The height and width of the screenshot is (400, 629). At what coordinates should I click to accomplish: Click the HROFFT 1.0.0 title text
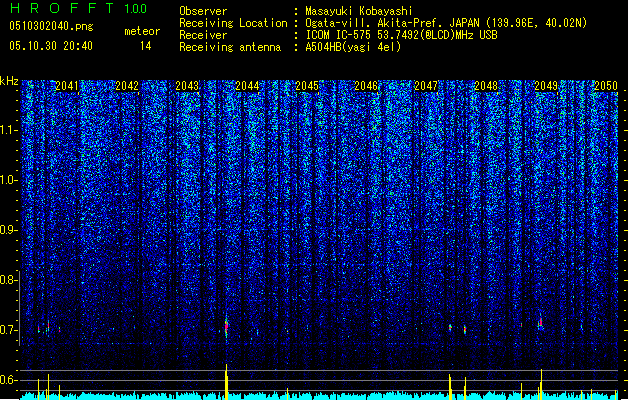pos(79,8)
